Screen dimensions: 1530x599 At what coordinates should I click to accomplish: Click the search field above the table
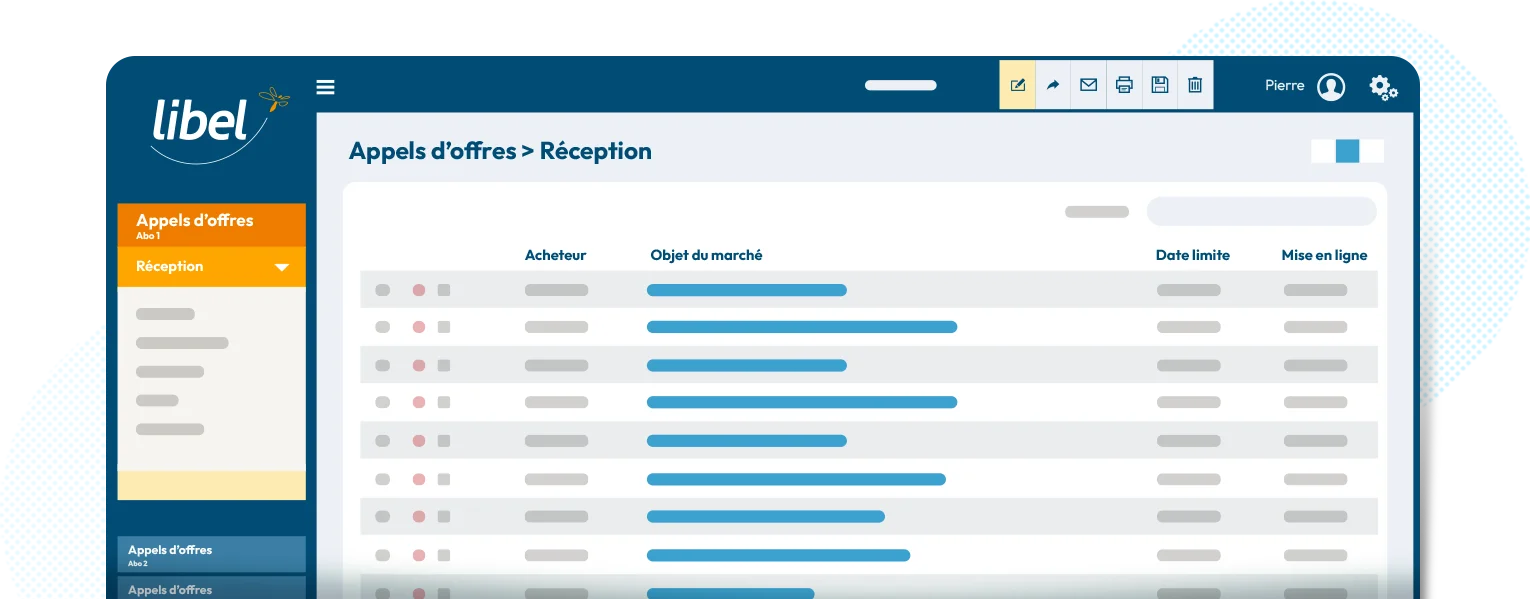[x=1261, y=212]
